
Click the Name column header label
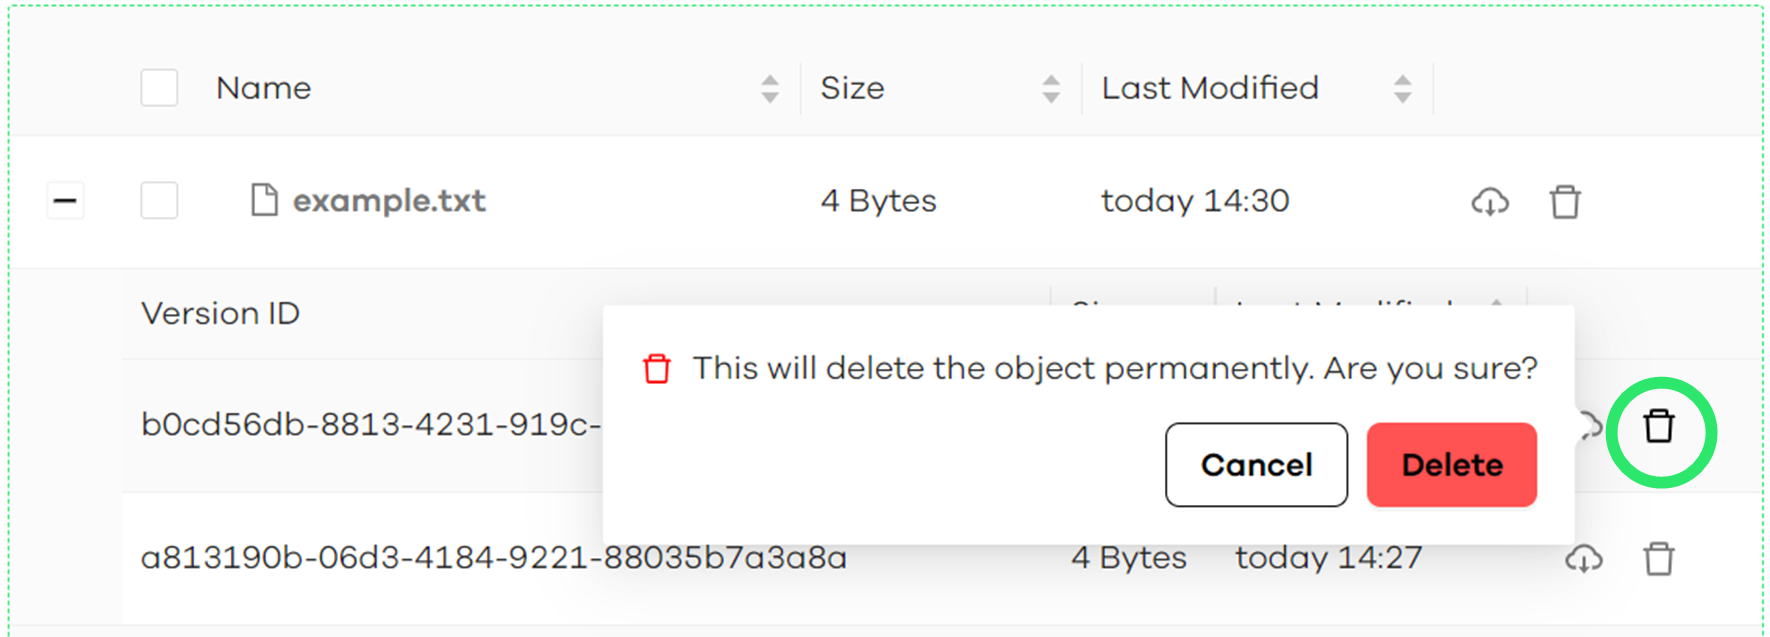coord(264,88)
